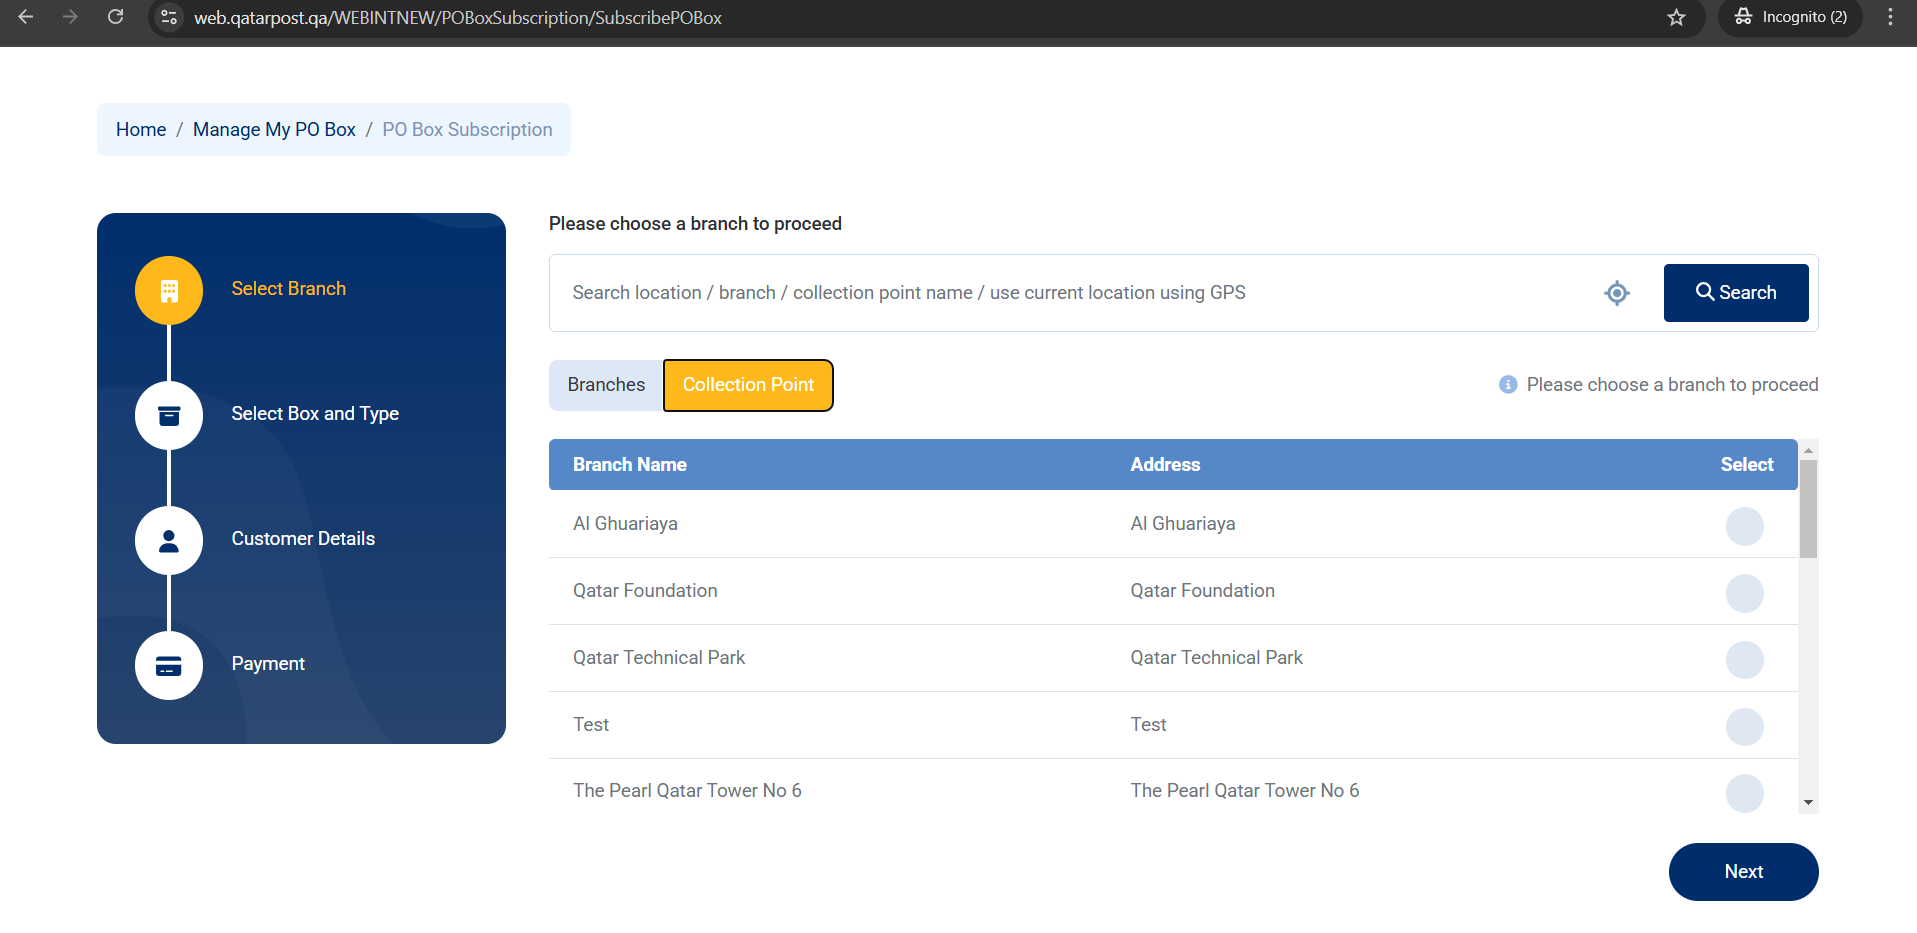Viewport: 1917px width, 933px height.
Task: Go to the Manage My PO Box breadcrumb
Action: tap(274, 130)
